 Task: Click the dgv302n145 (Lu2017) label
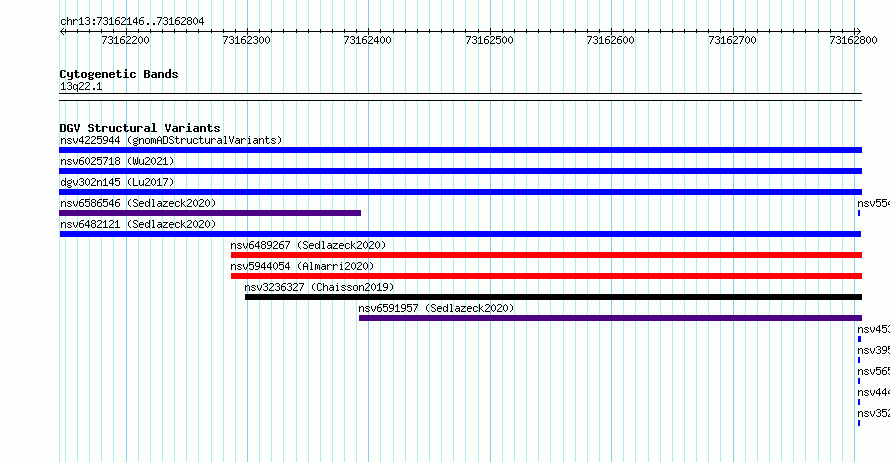tap(117, 182)
